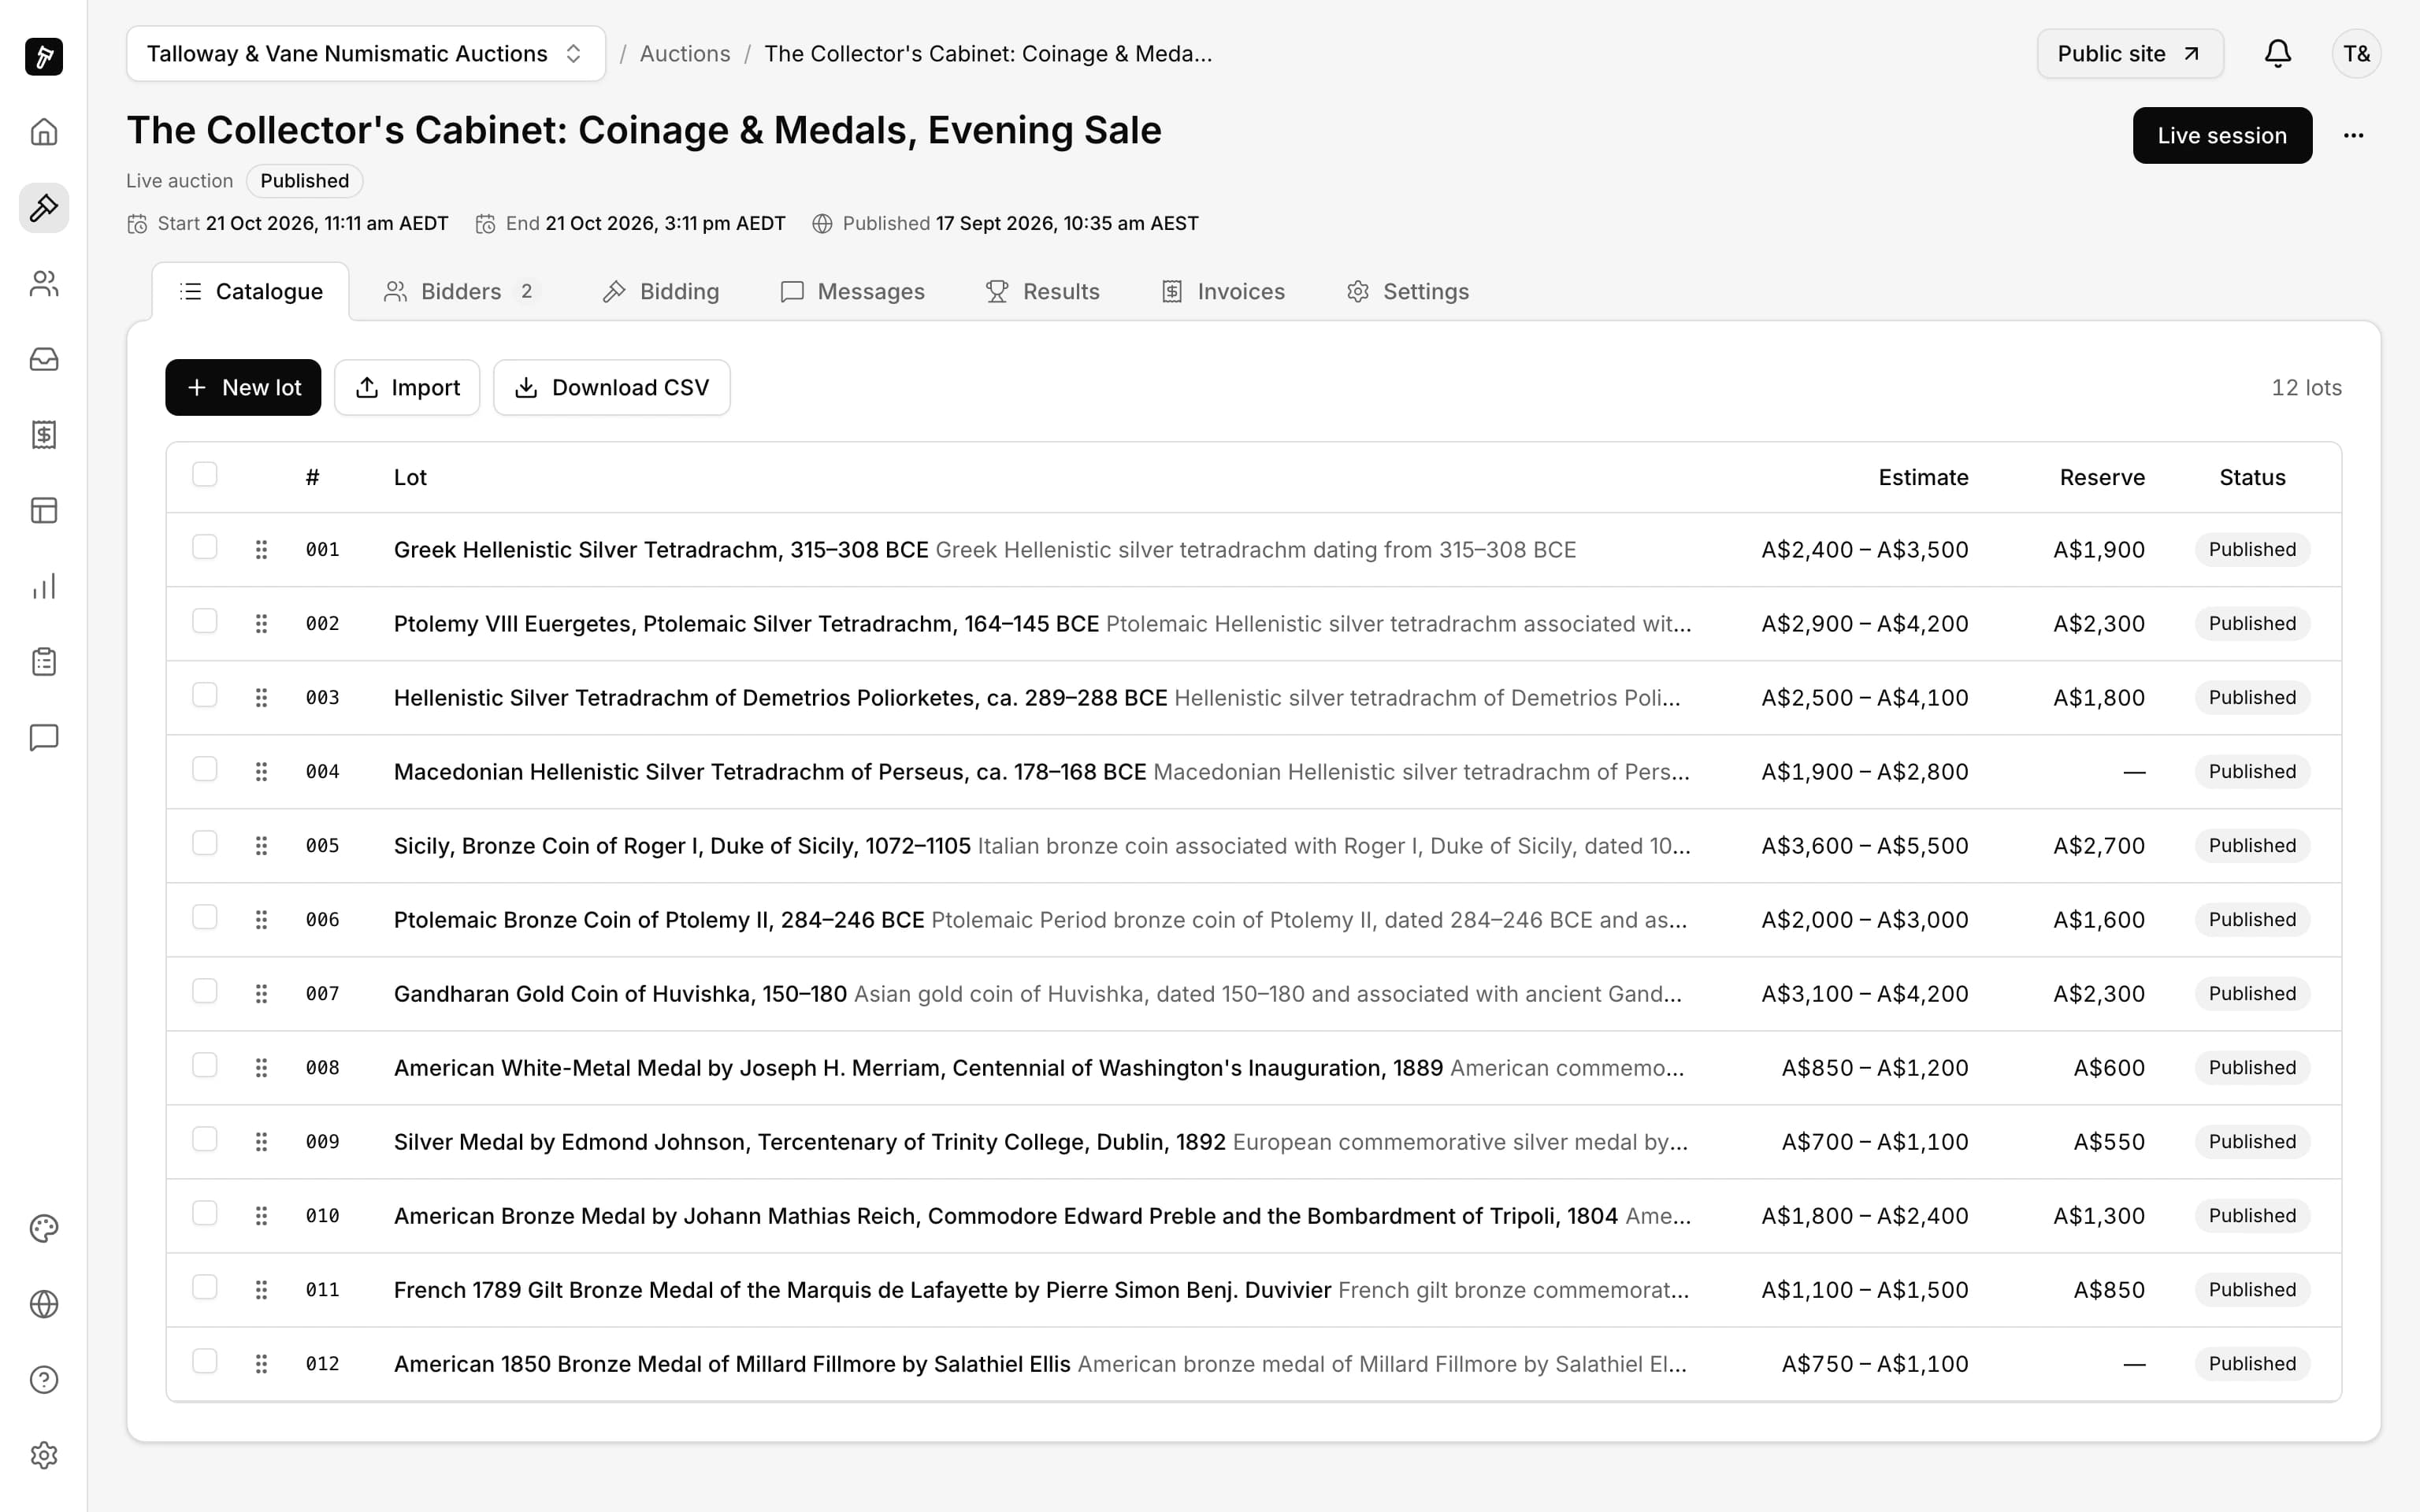Go to Auctions breadcrumb link

click(685, 54)
